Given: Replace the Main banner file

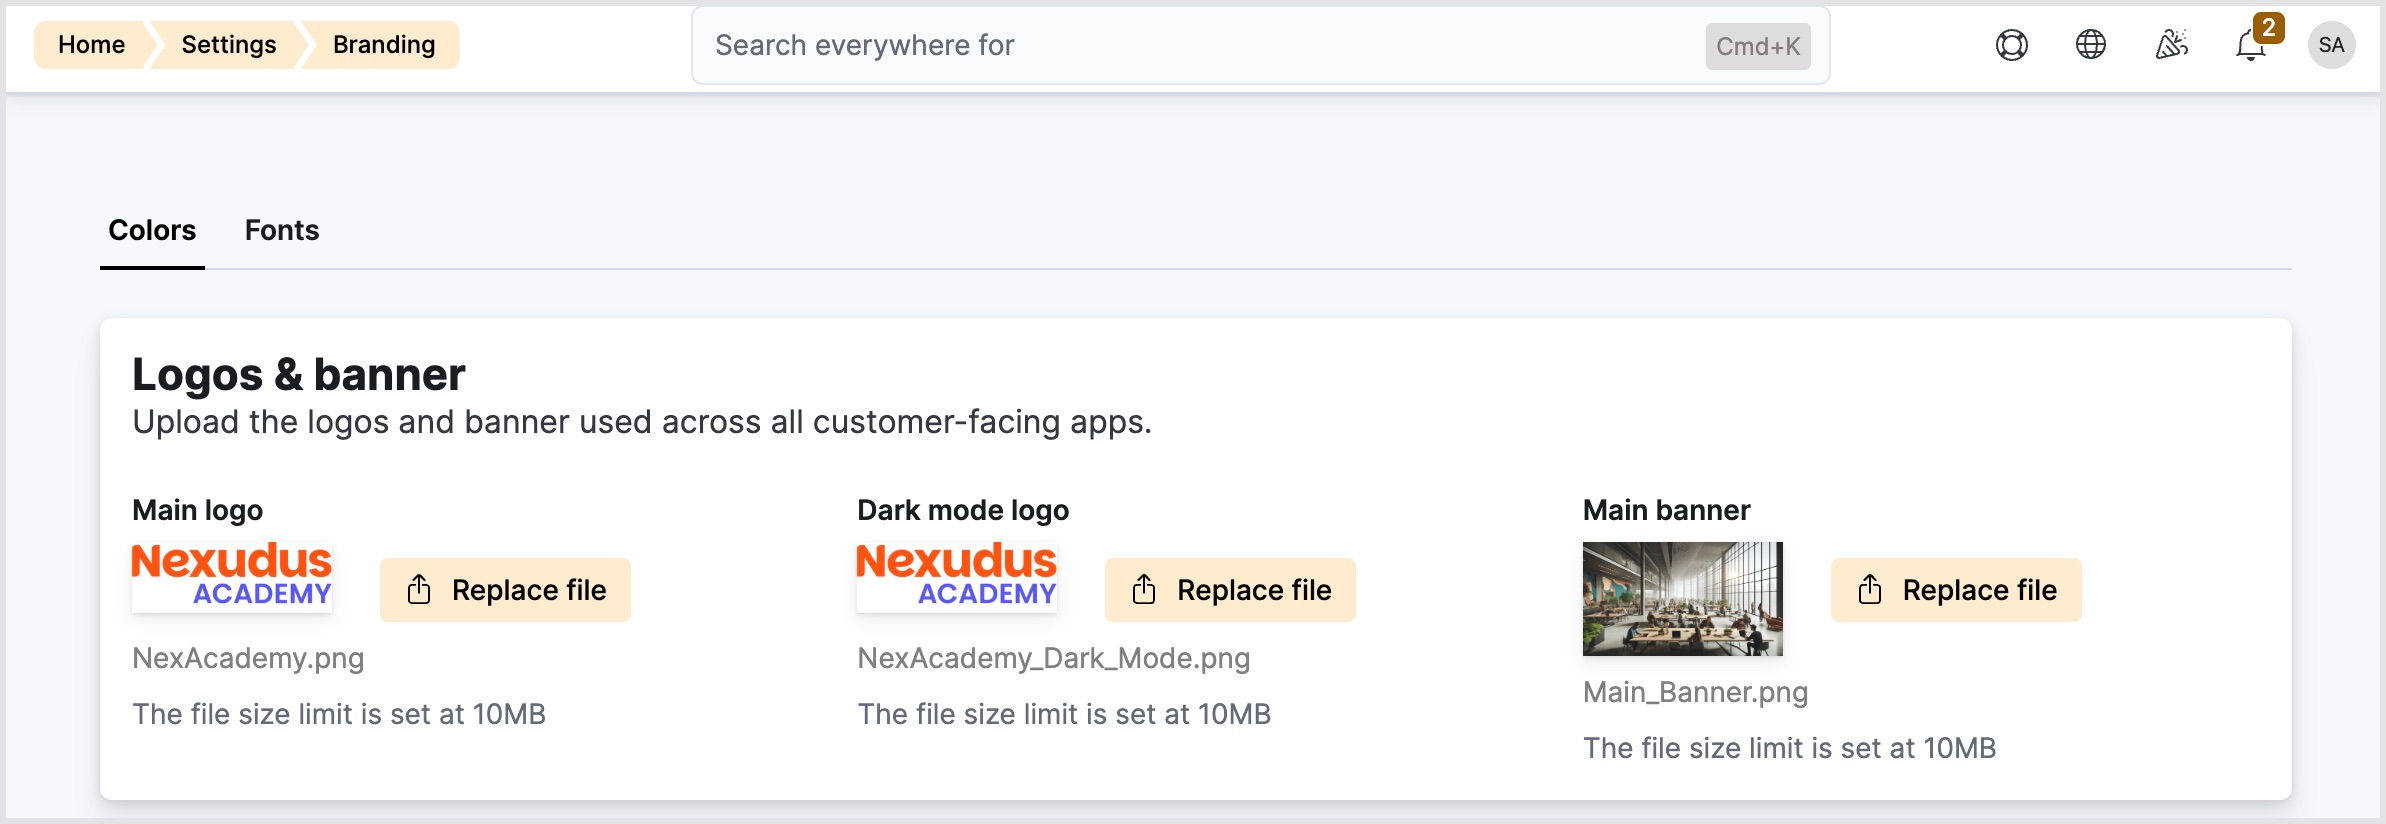Looking at the screenshot, I should click(x=1956, y=590).
